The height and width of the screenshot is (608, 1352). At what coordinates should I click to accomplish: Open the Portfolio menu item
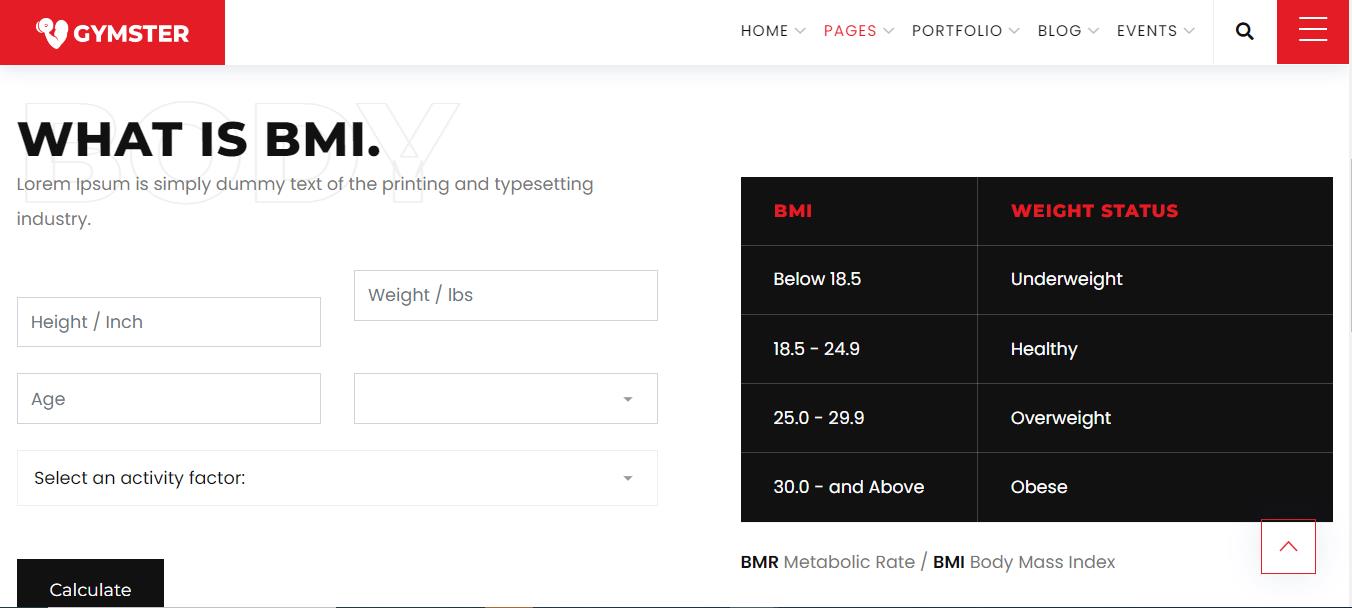tap(957, 31)
